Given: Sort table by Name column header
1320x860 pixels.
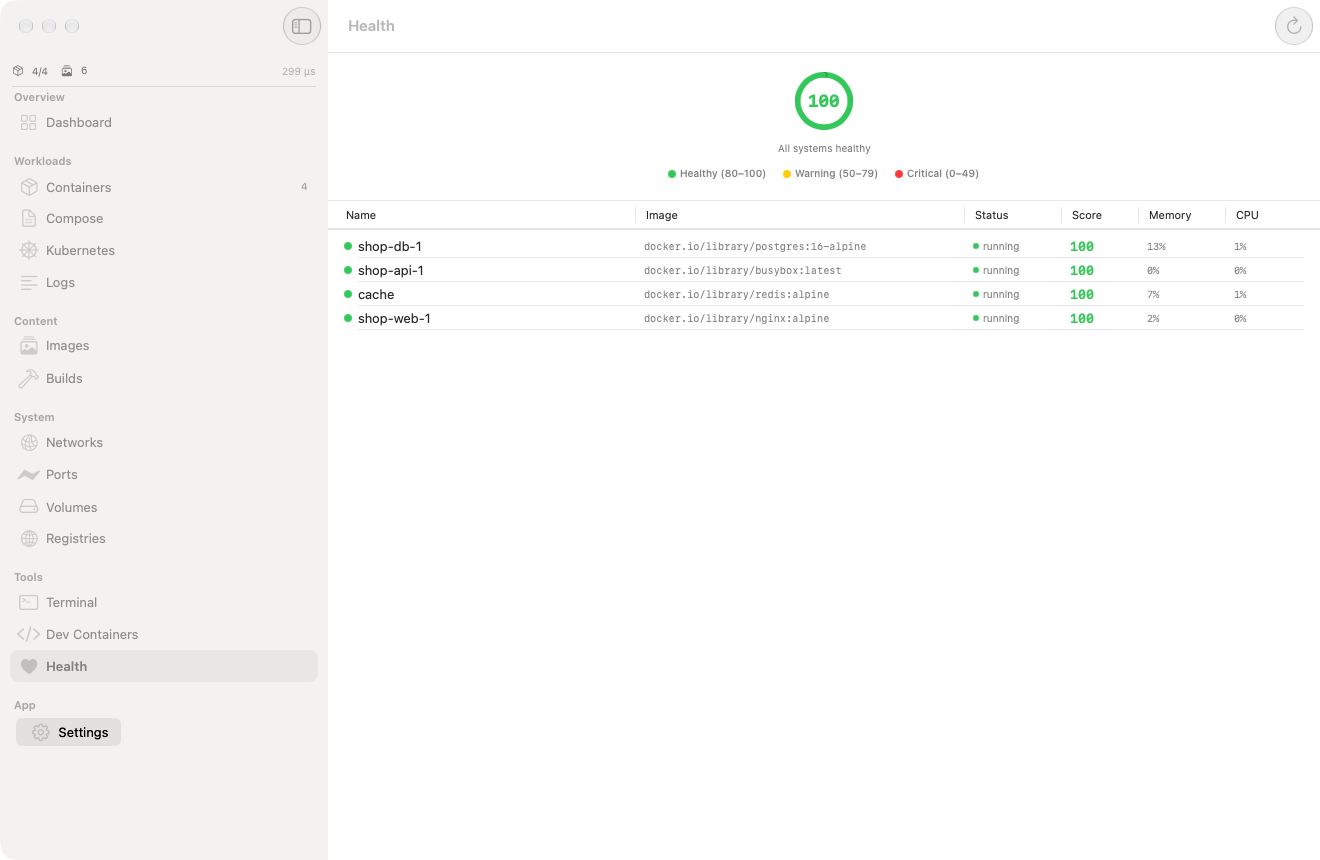Looking at the screenshot, I should (x=361, y=215).
